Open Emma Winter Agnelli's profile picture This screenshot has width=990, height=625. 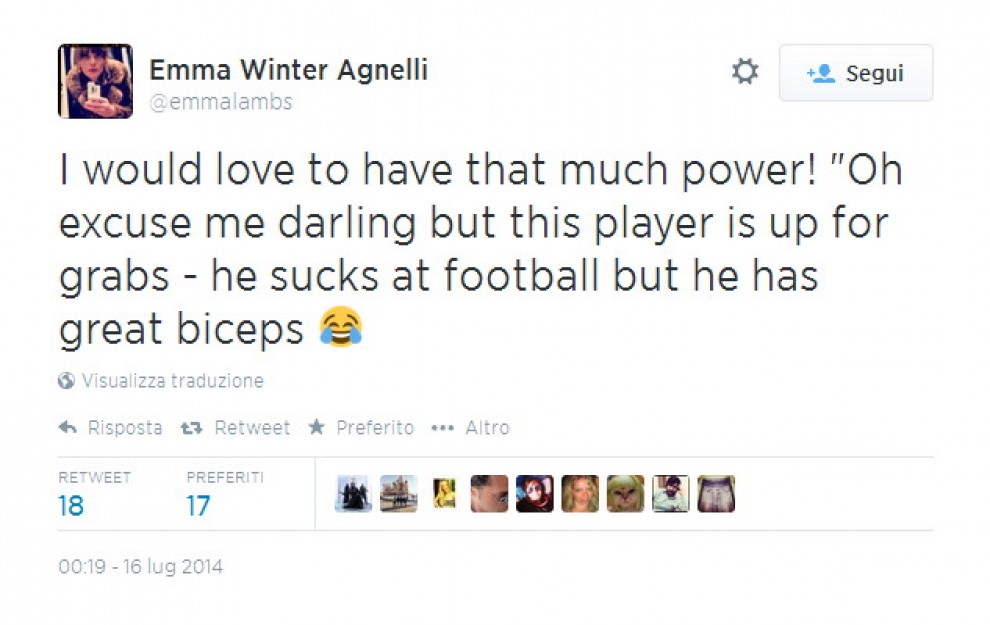pyautogui.click(x=95, y=81)
